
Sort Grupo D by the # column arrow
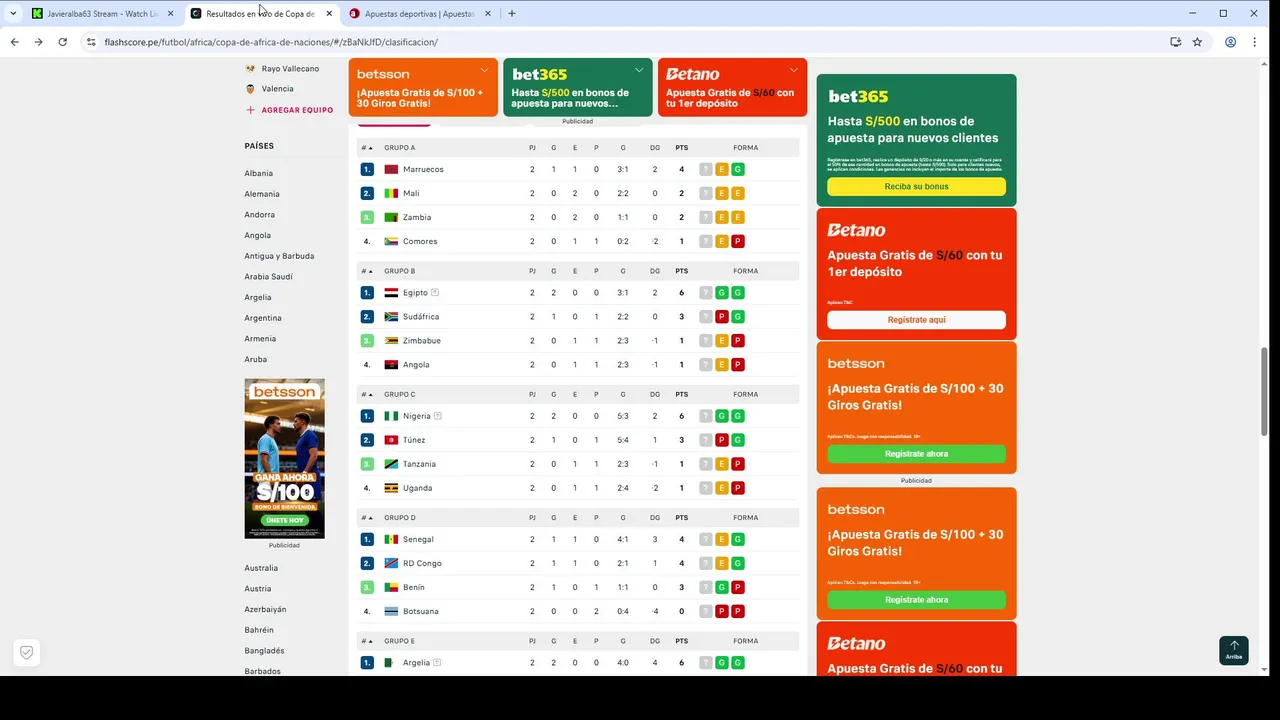pos(367,517)
